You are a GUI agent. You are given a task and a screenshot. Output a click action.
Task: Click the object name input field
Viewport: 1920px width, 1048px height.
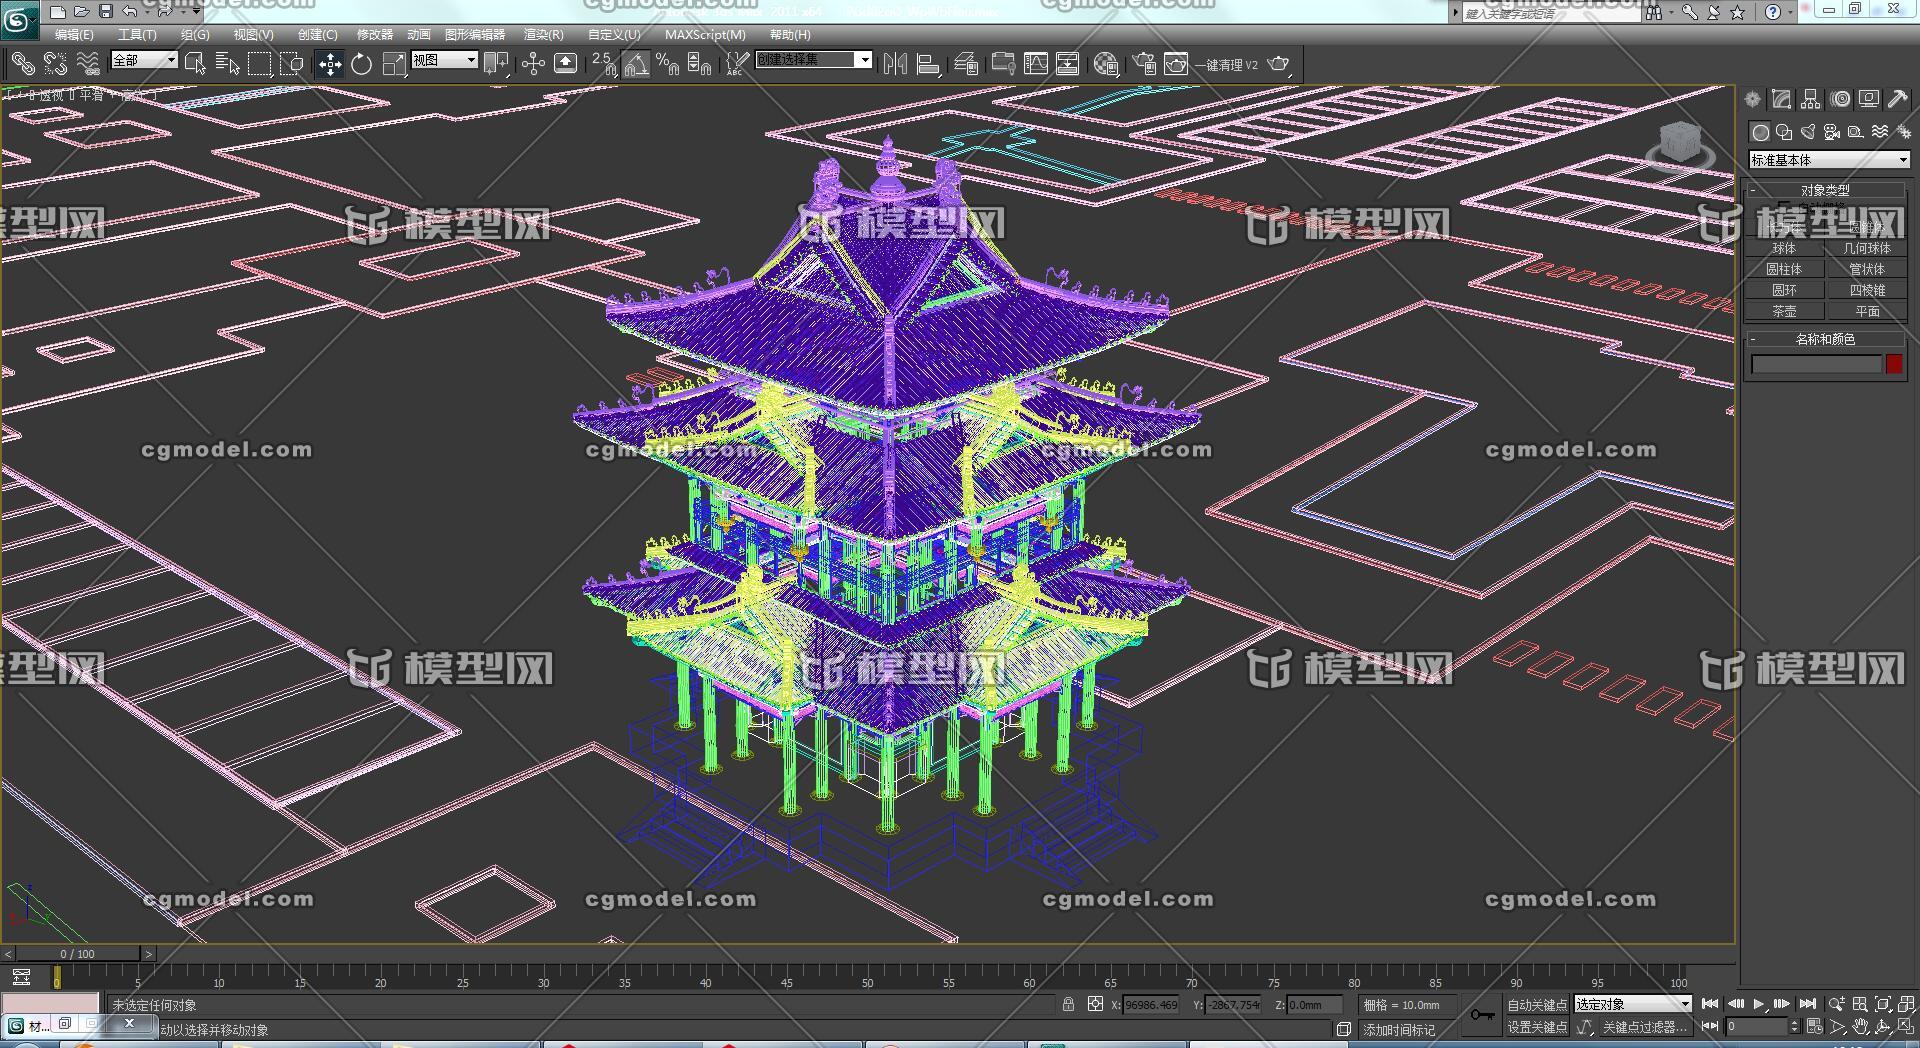point(1816,364)
